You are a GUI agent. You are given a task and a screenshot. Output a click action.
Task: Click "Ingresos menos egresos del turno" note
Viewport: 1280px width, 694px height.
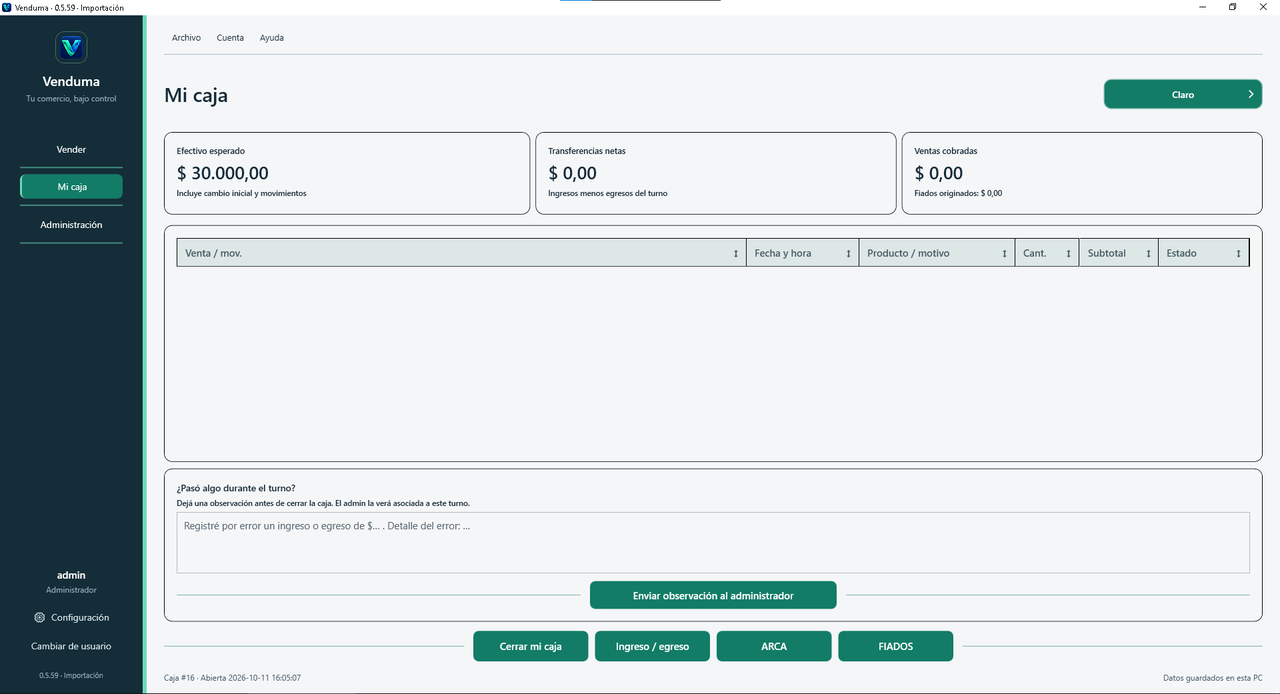608,193
